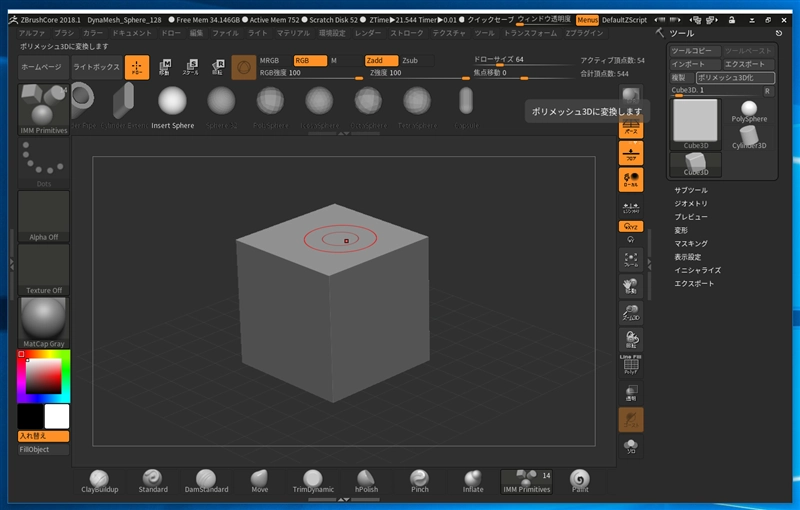800x510 pixels.
Task: Open the IMM Primitives brush picker
Action: [x=43, y=109]
